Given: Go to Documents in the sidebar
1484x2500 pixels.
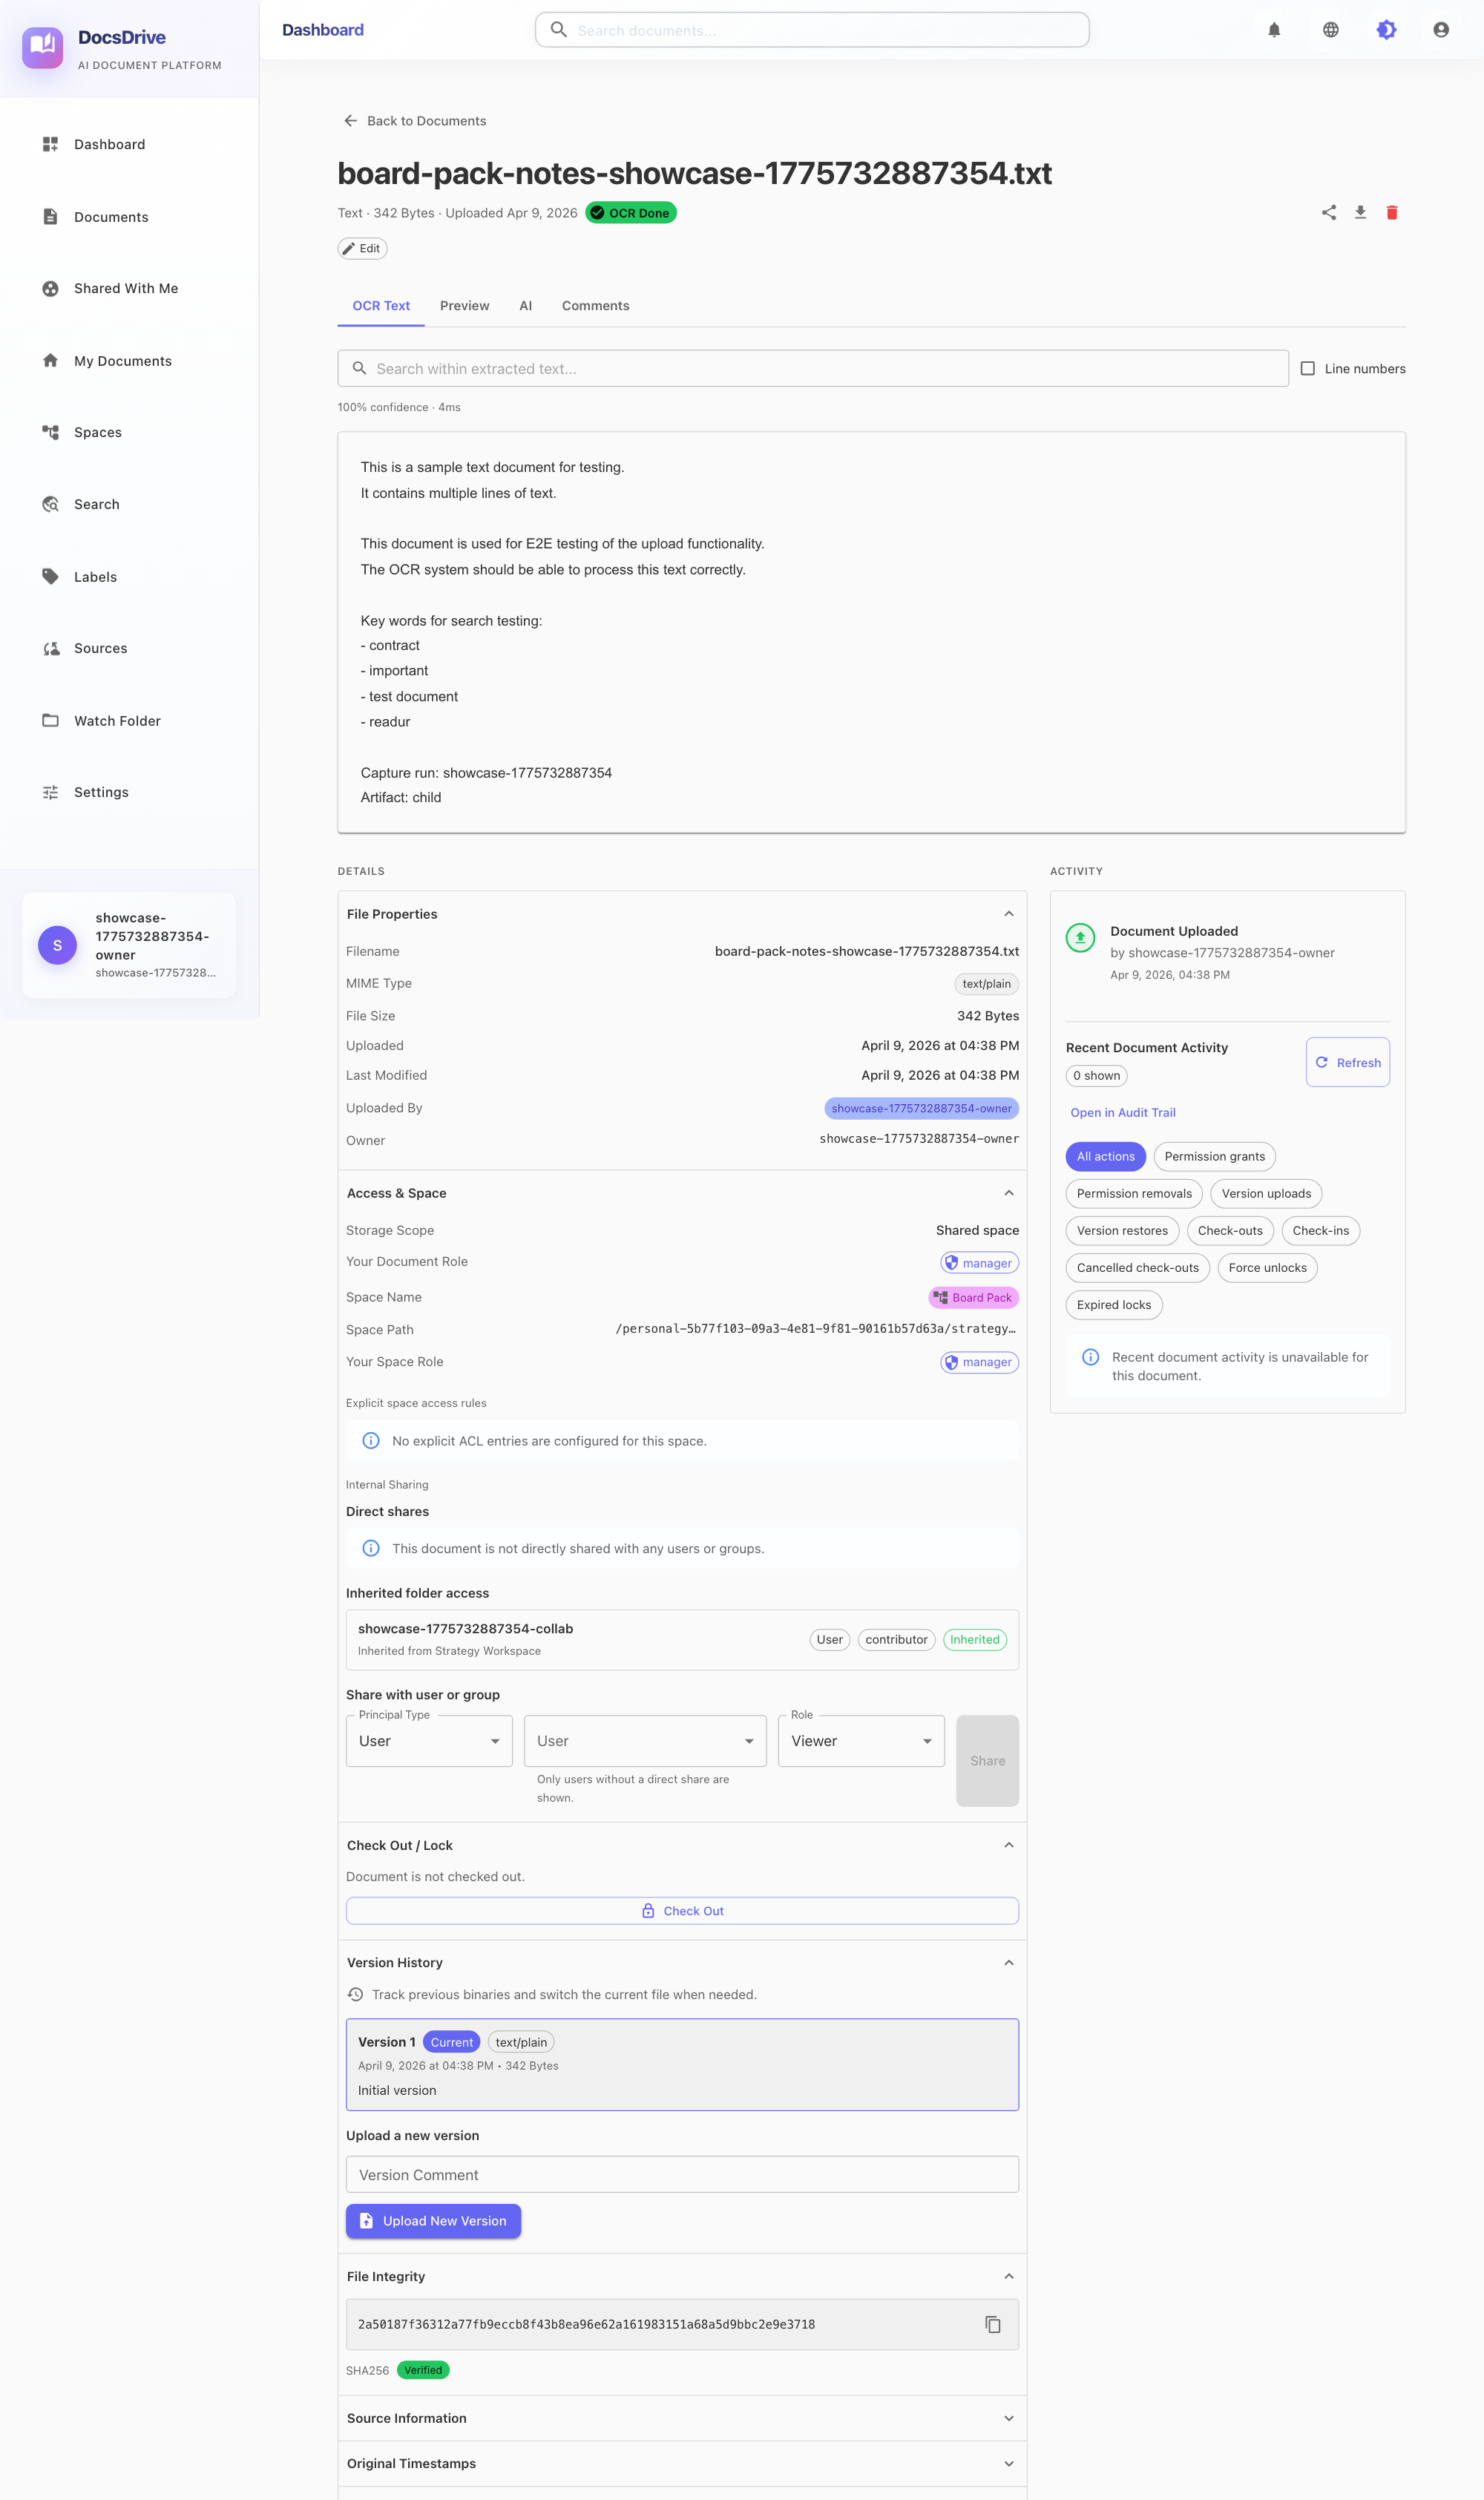Looking at the screenshot, I should 129,217.
